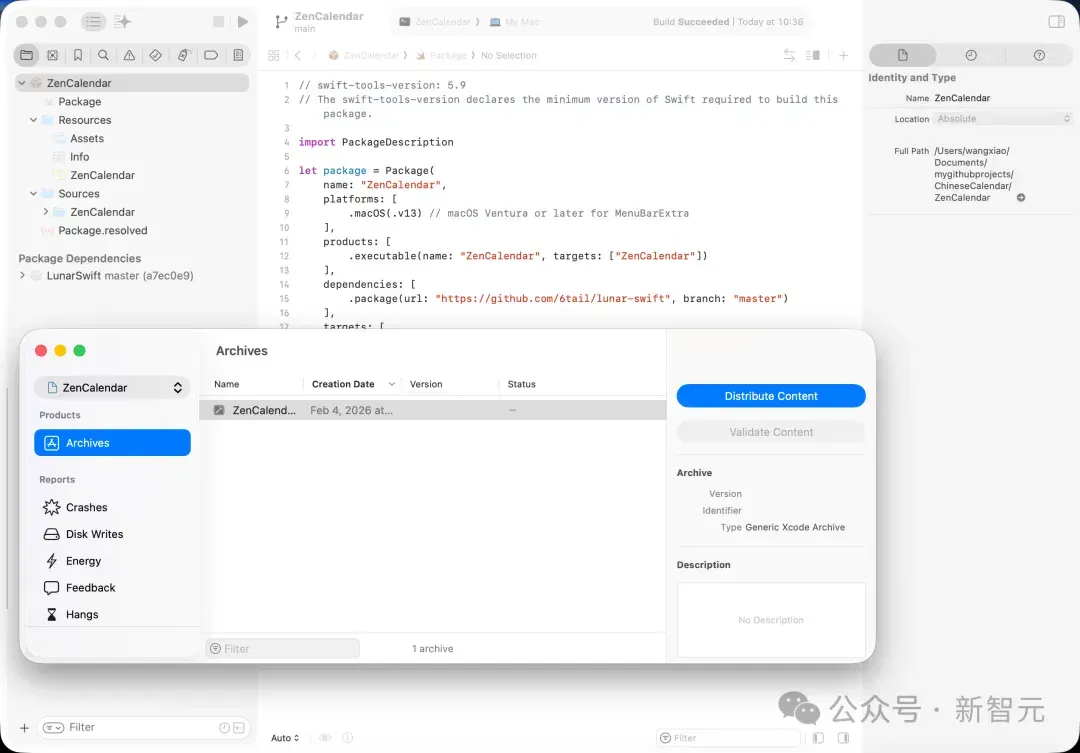Select the ZenCalend... archive row
The height and width of the screenshot is (753, 1080).
433,411
